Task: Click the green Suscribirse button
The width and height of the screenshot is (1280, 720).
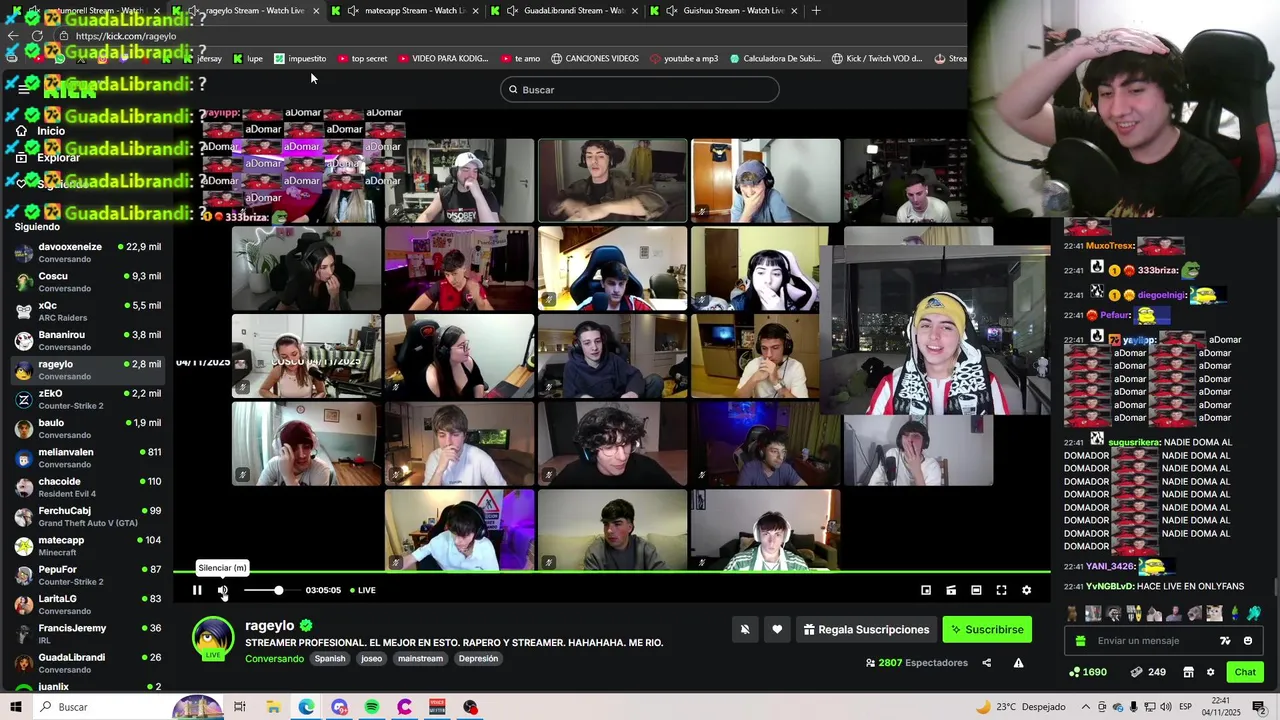Action: point(987,629)
